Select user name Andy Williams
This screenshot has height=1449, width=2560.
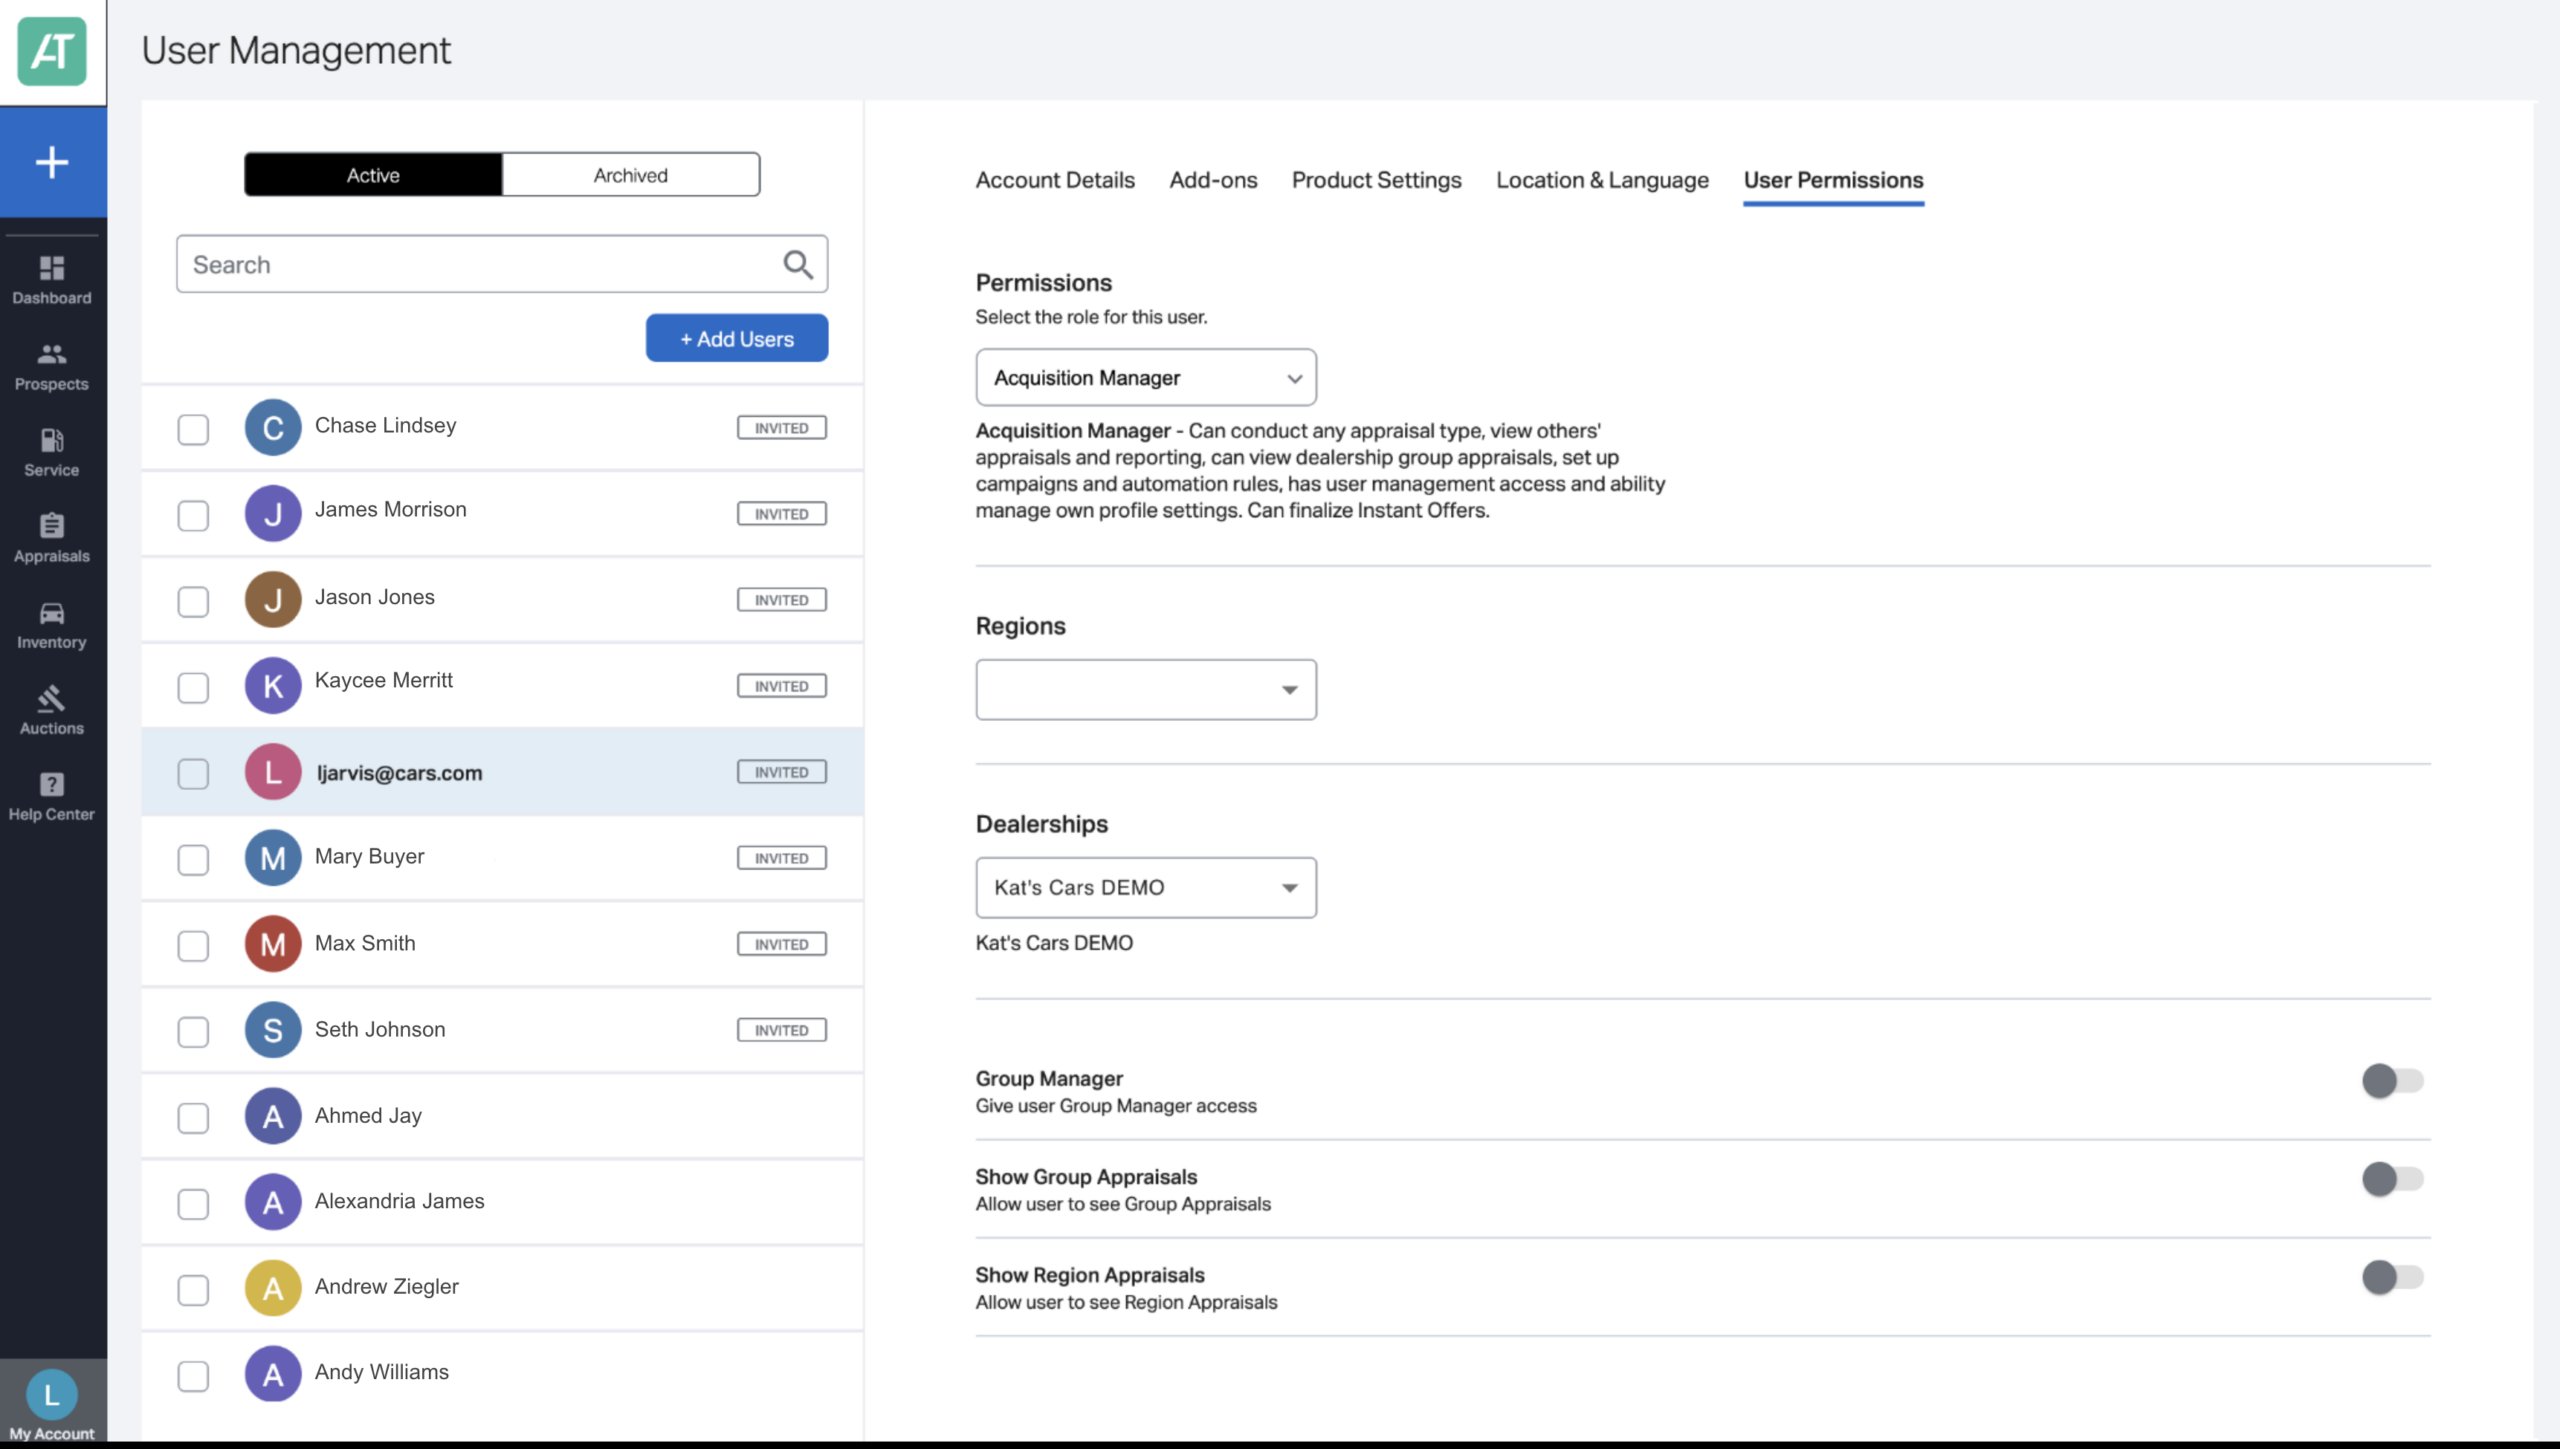click(x=381, y=1373)
